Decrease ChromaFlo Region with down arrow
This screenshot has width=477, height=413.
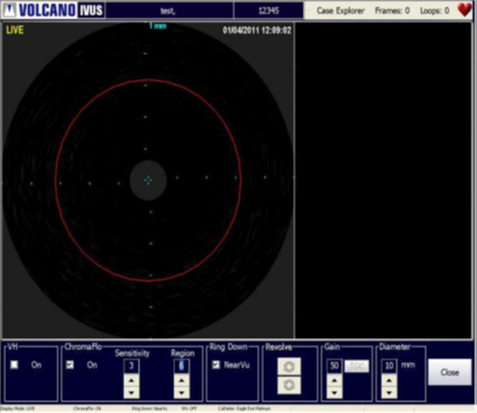pos(182,393)
